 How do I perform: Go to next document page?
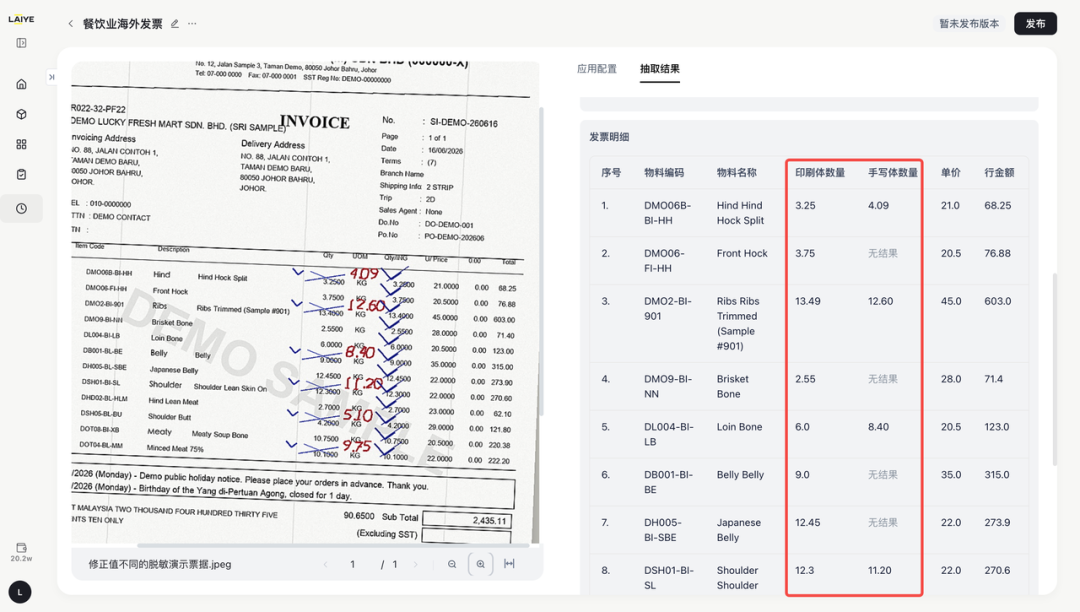[x=415, y=564]
